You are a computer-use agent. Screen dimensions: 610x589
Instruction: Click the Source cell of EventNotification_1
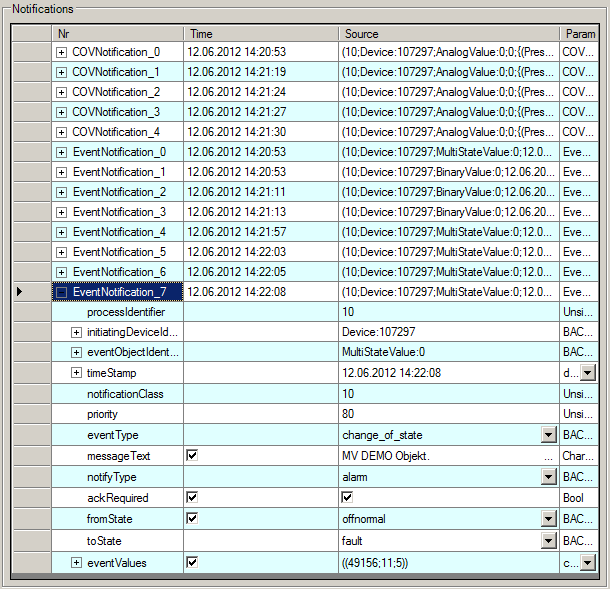coord(449,172)
